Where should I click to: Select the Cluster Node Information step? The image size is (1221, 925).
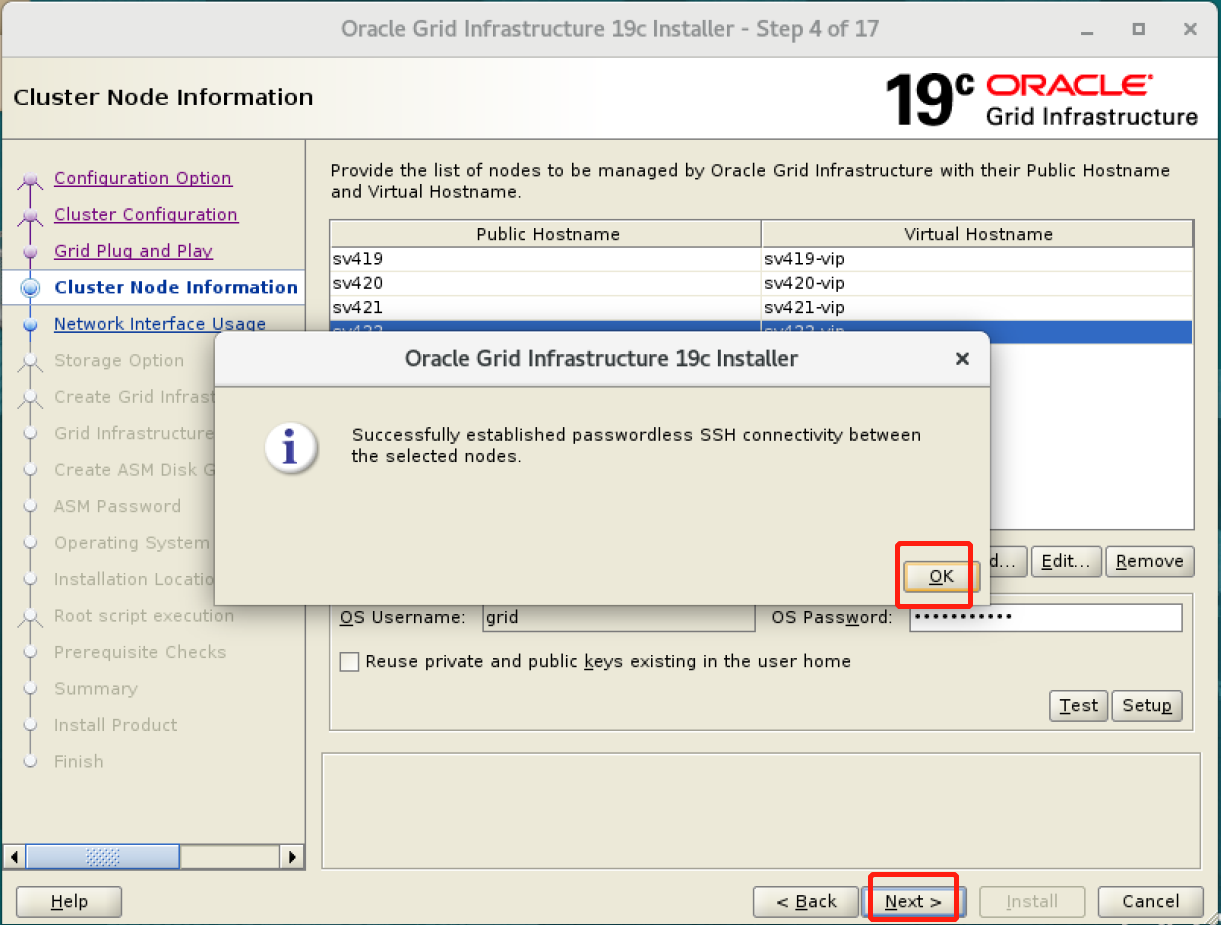(x=176, y=288)
